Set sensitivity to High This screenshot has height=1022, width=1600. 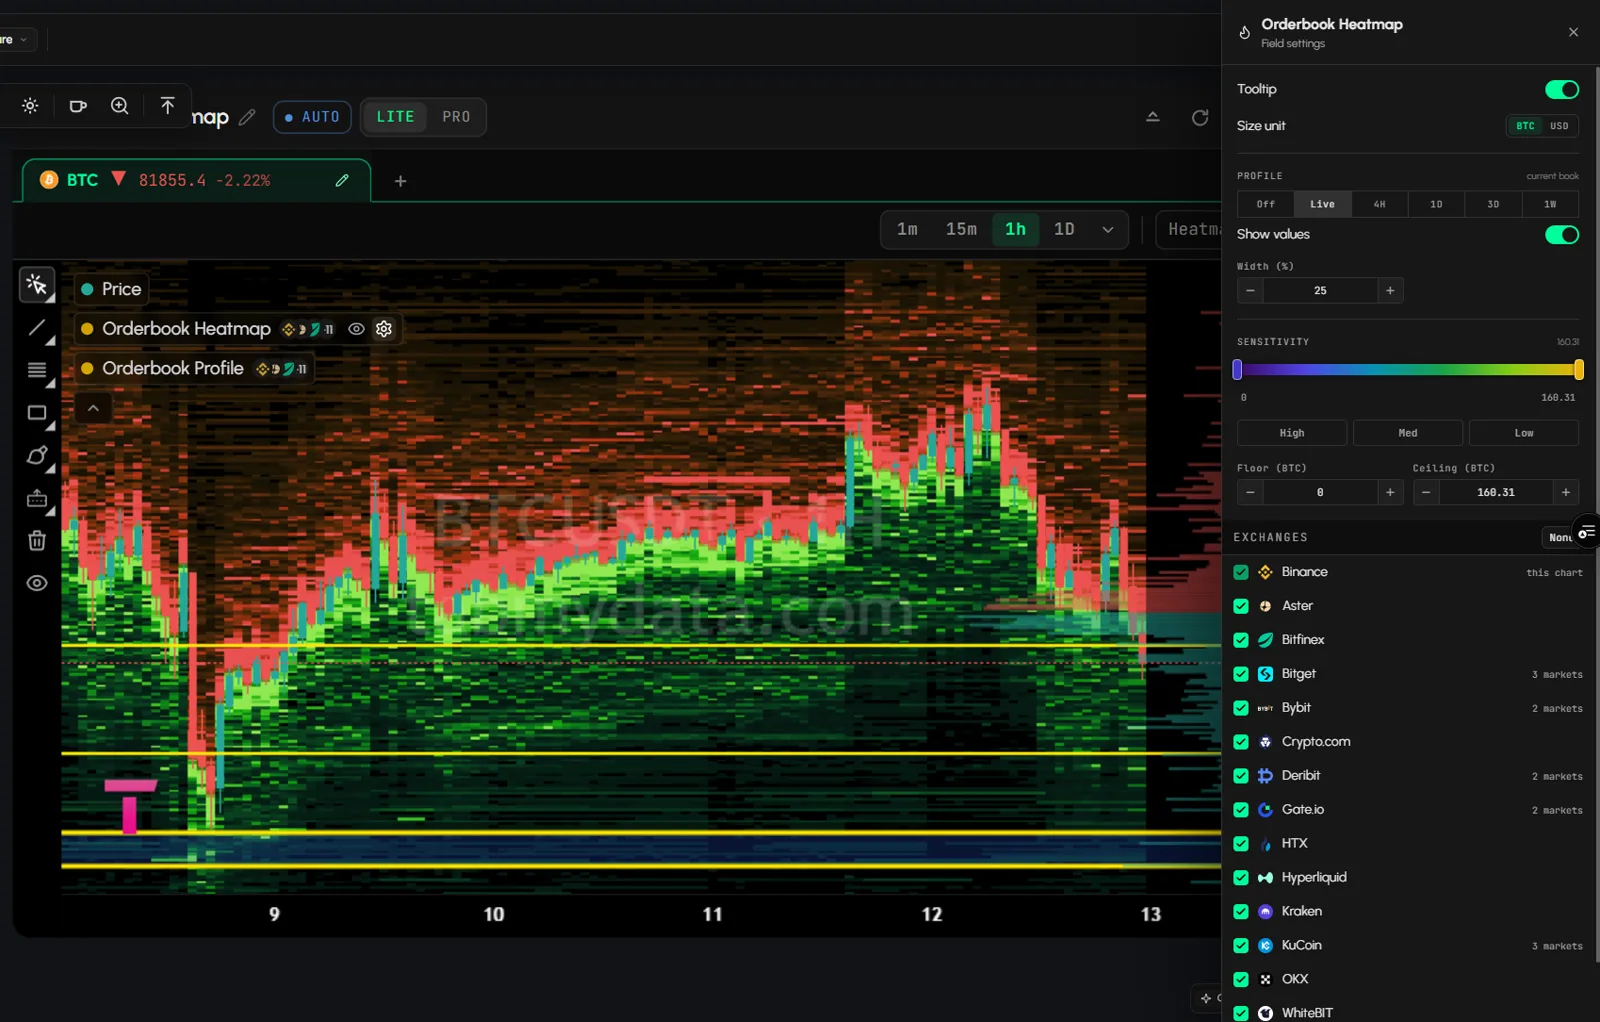click(x=1292, y=433)
